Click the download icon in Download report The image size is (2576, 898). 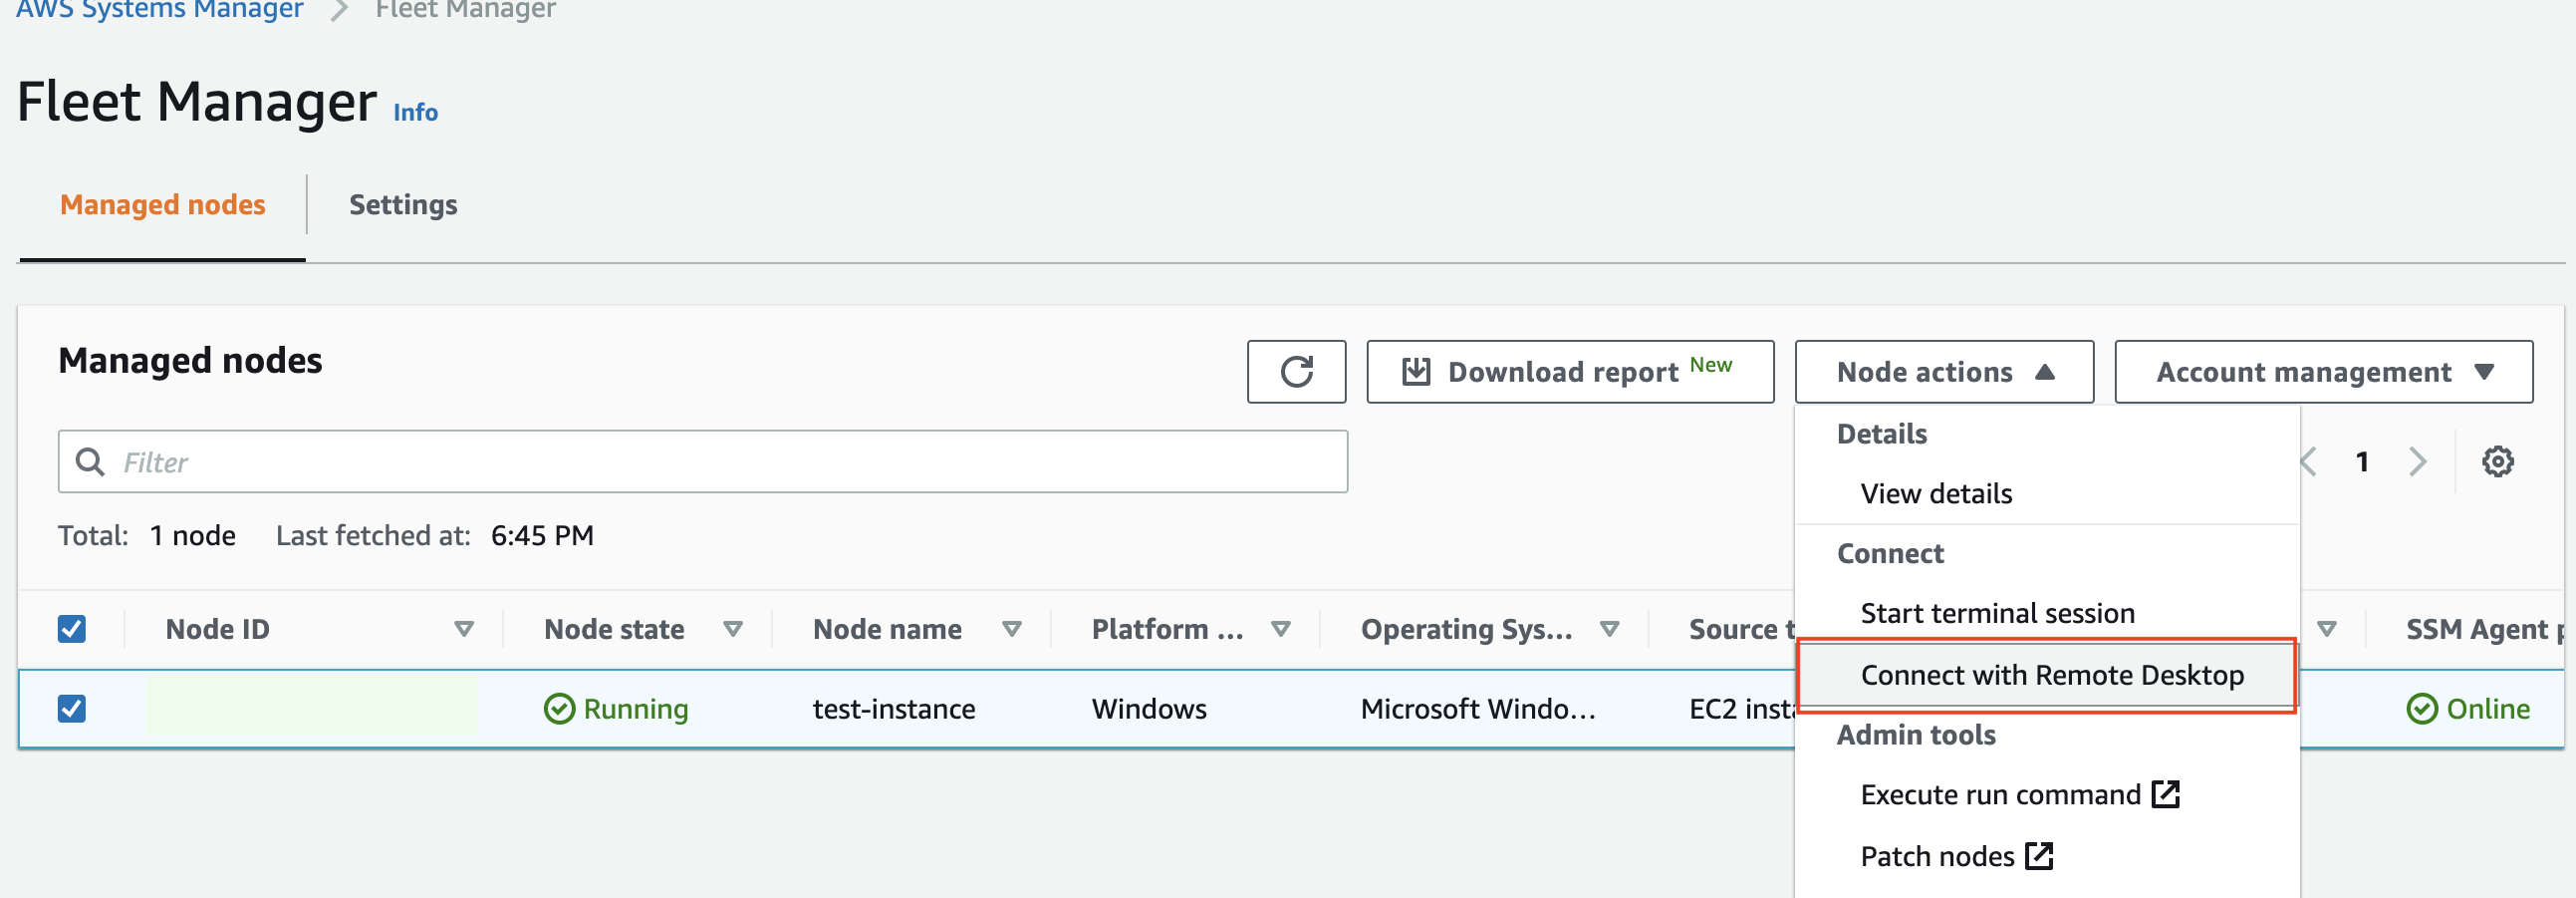point(1416,372)
